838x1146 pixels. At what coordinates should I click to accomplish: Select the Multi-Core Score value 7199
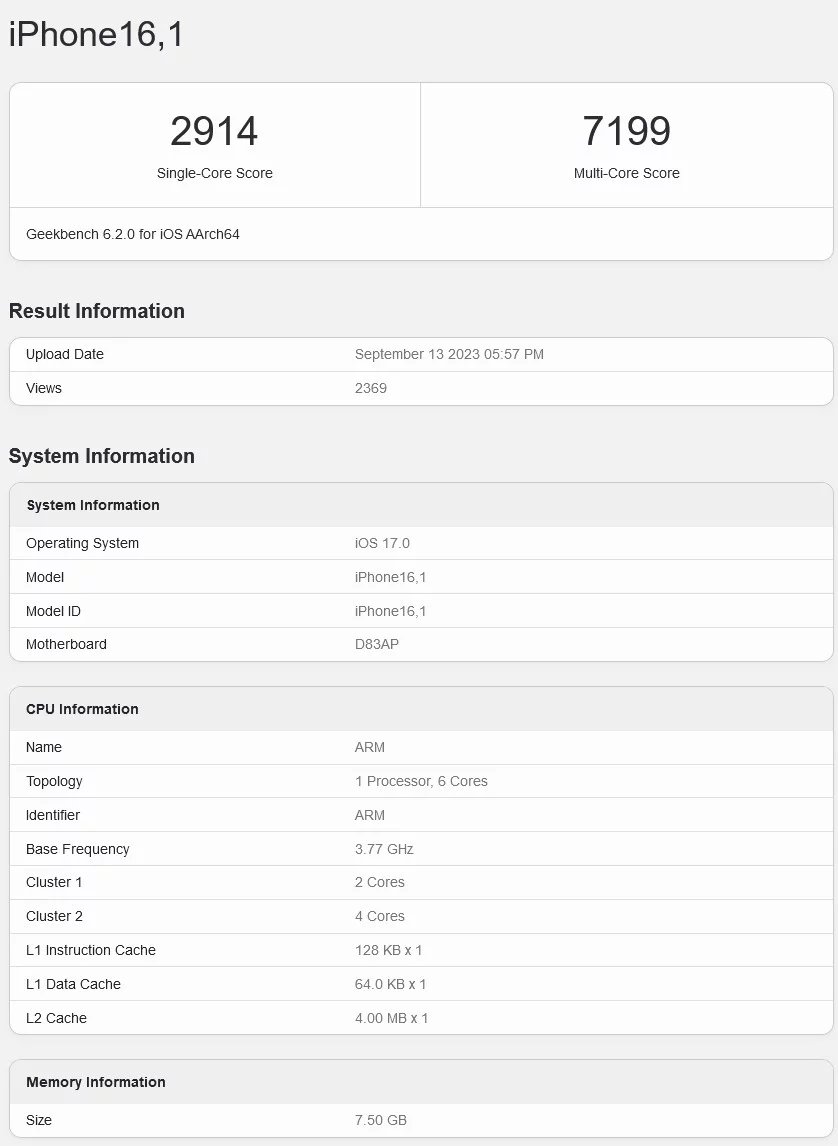point(627,130)
